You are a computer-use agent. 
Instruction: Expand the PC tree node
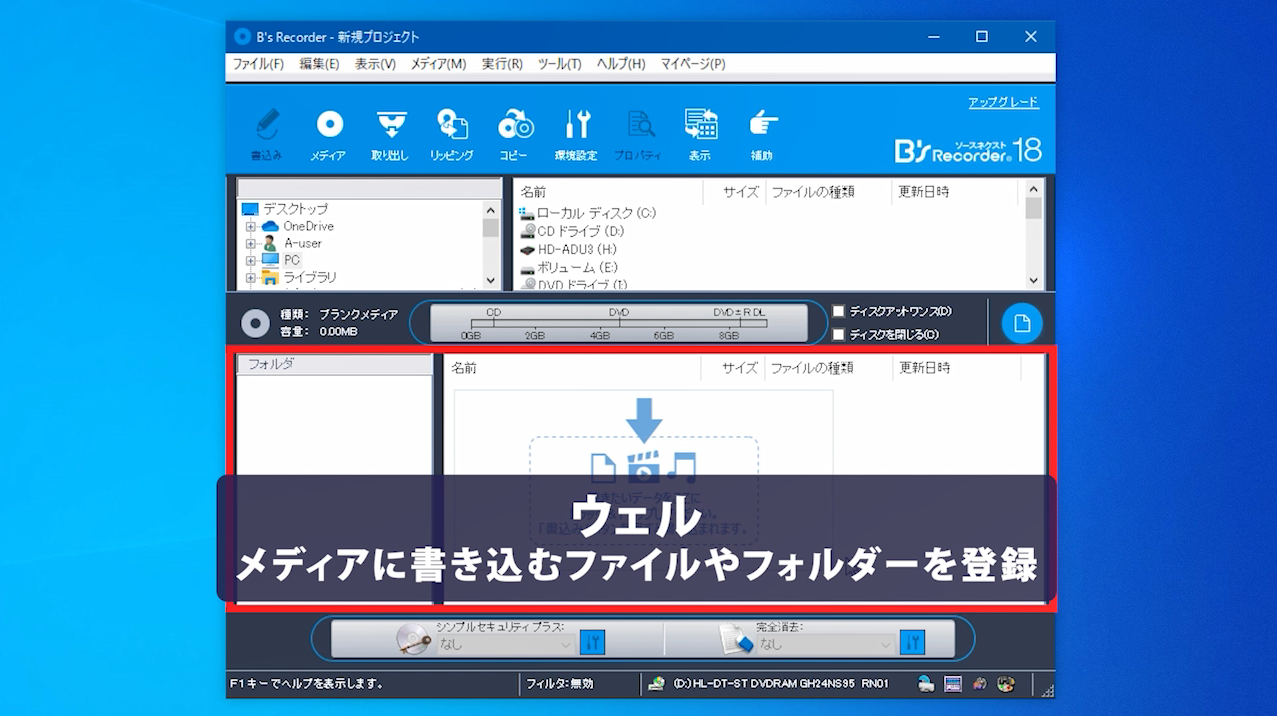point(251,260)
